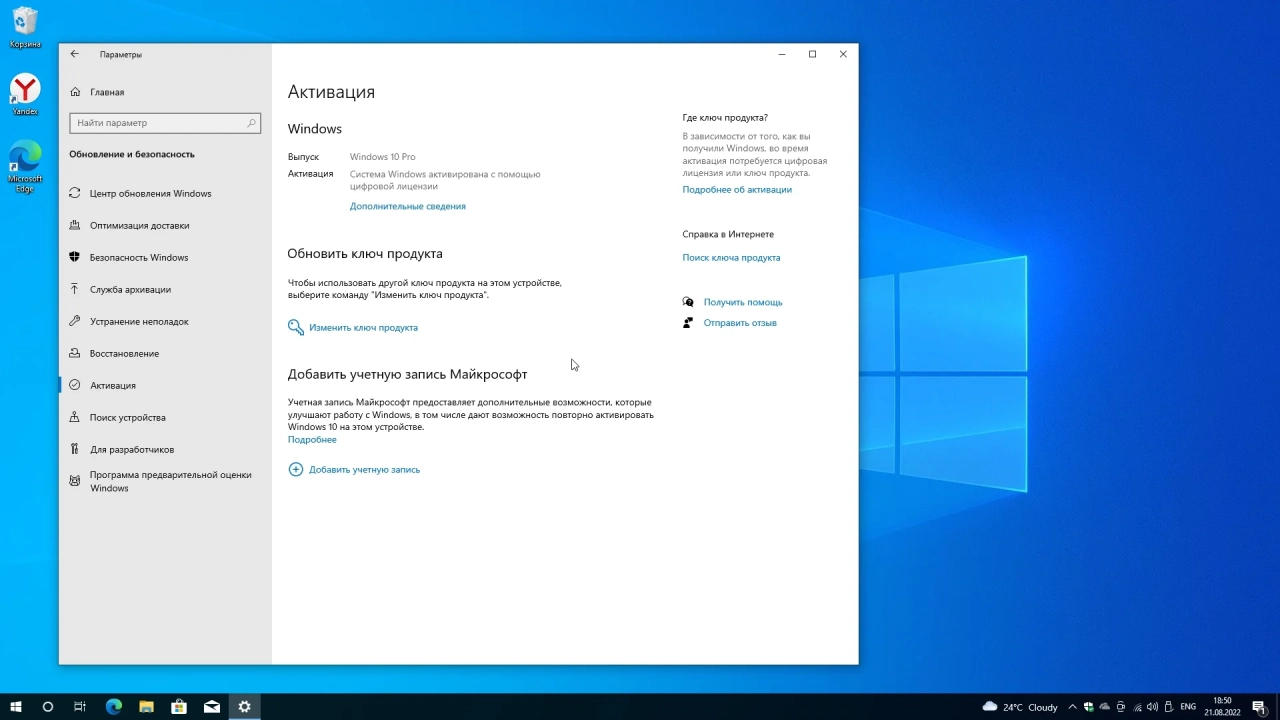Click Дополнительные сведения link
The image size is (1280, 720).
pyautogui.click(x=407, y=206)
